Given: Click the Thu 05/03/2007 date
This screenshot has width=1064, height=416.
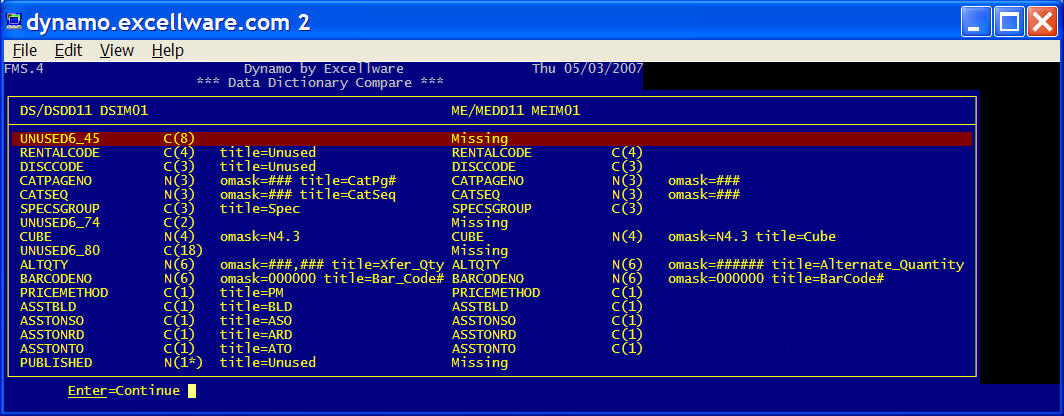Looking at the screenshot, I should click(588, 69).
